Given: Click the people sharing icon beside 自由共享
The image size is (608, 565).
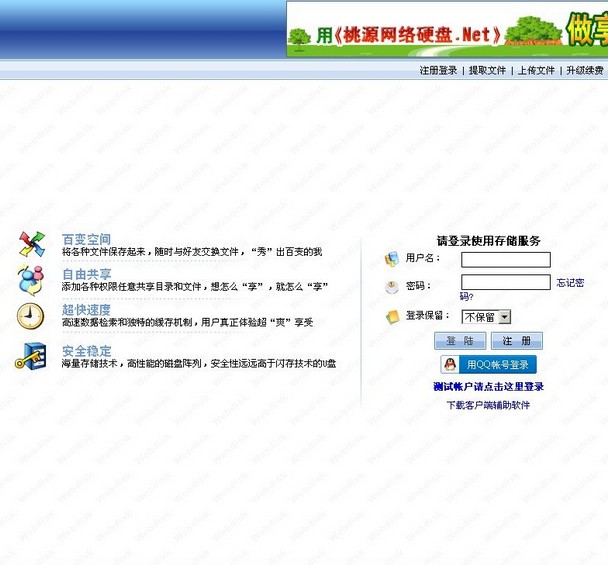Looking at the screenshot, I should point(30,280).
